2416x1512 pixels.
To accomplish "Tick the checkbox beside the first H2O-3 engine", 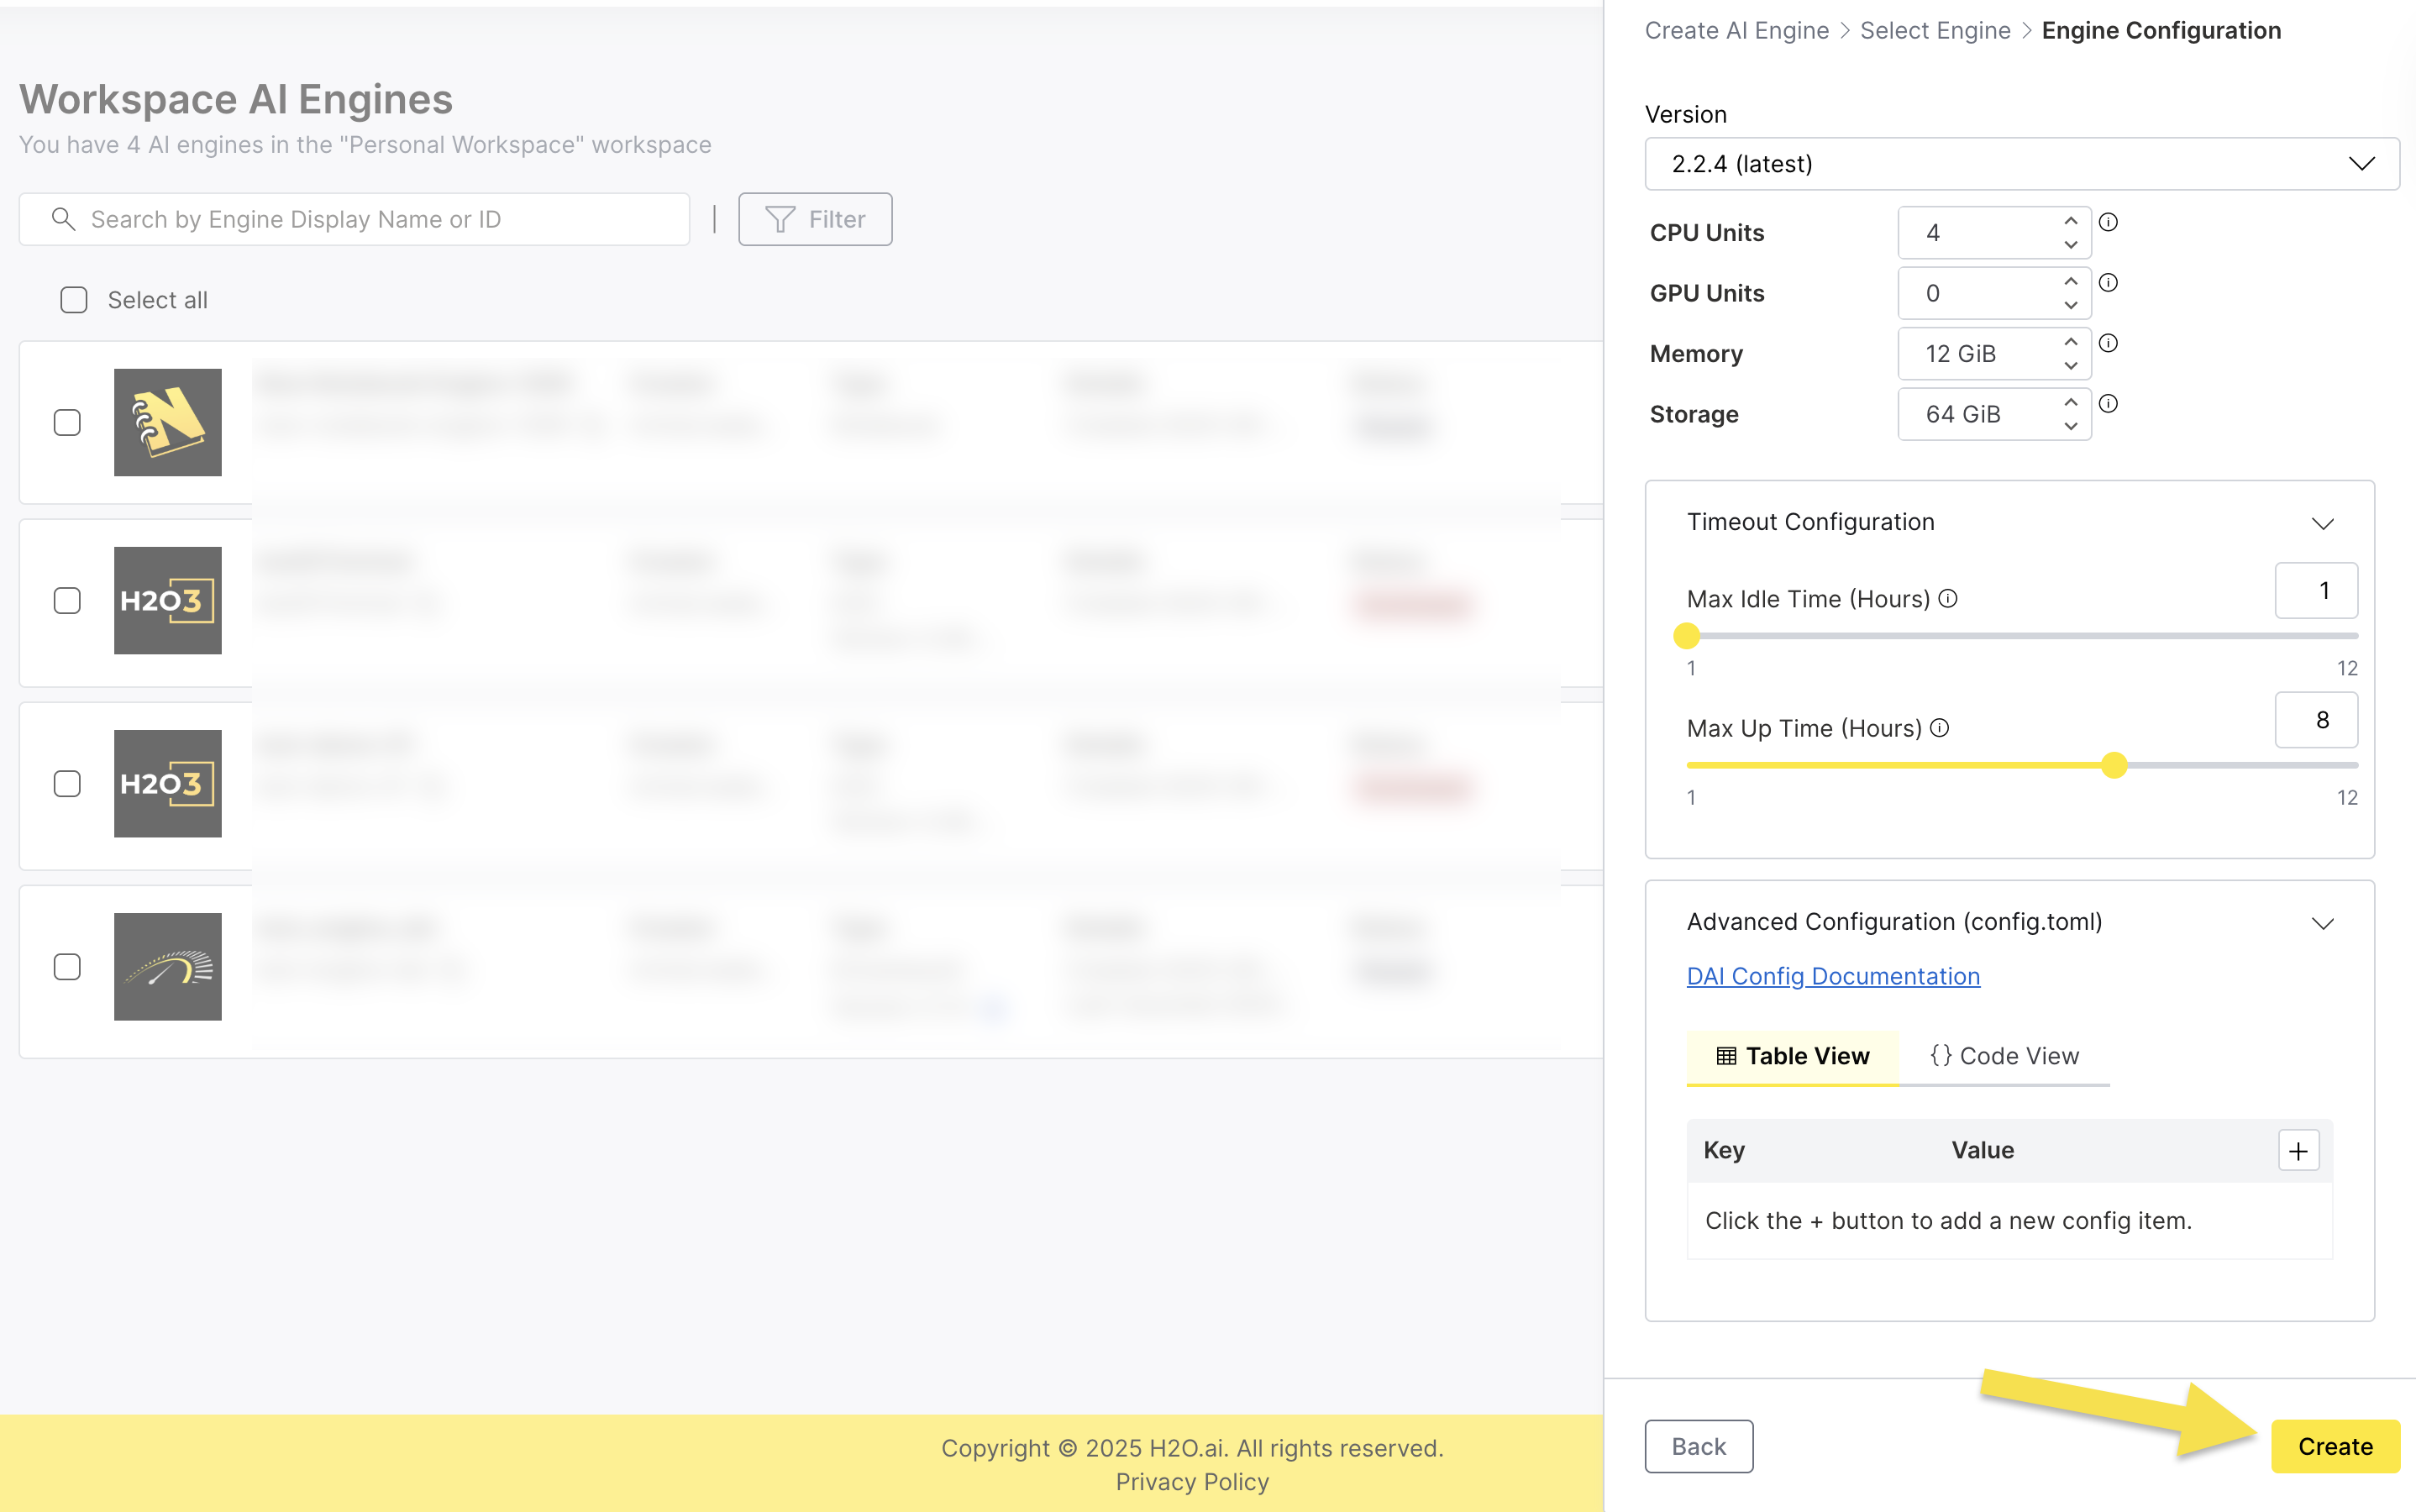I will 67,600.
